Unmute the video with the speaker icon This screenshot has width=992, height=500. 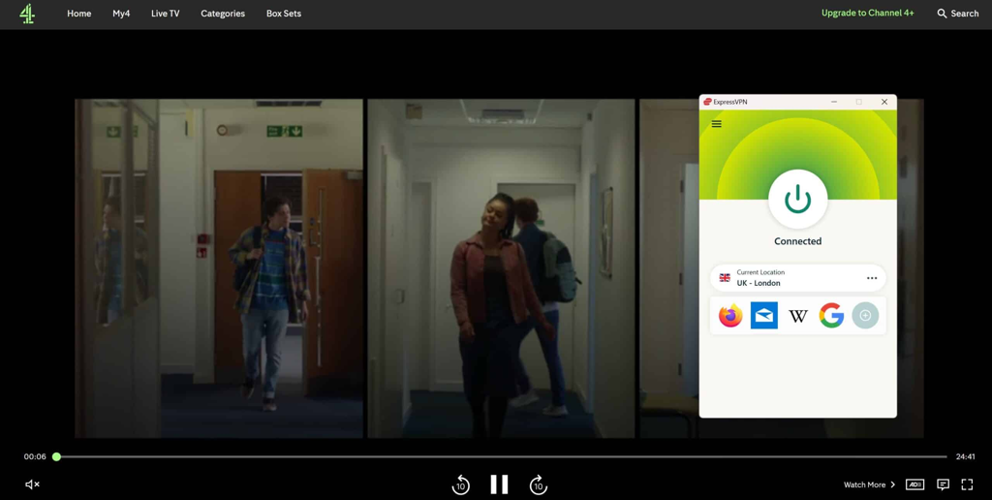[x=32, y=484]
